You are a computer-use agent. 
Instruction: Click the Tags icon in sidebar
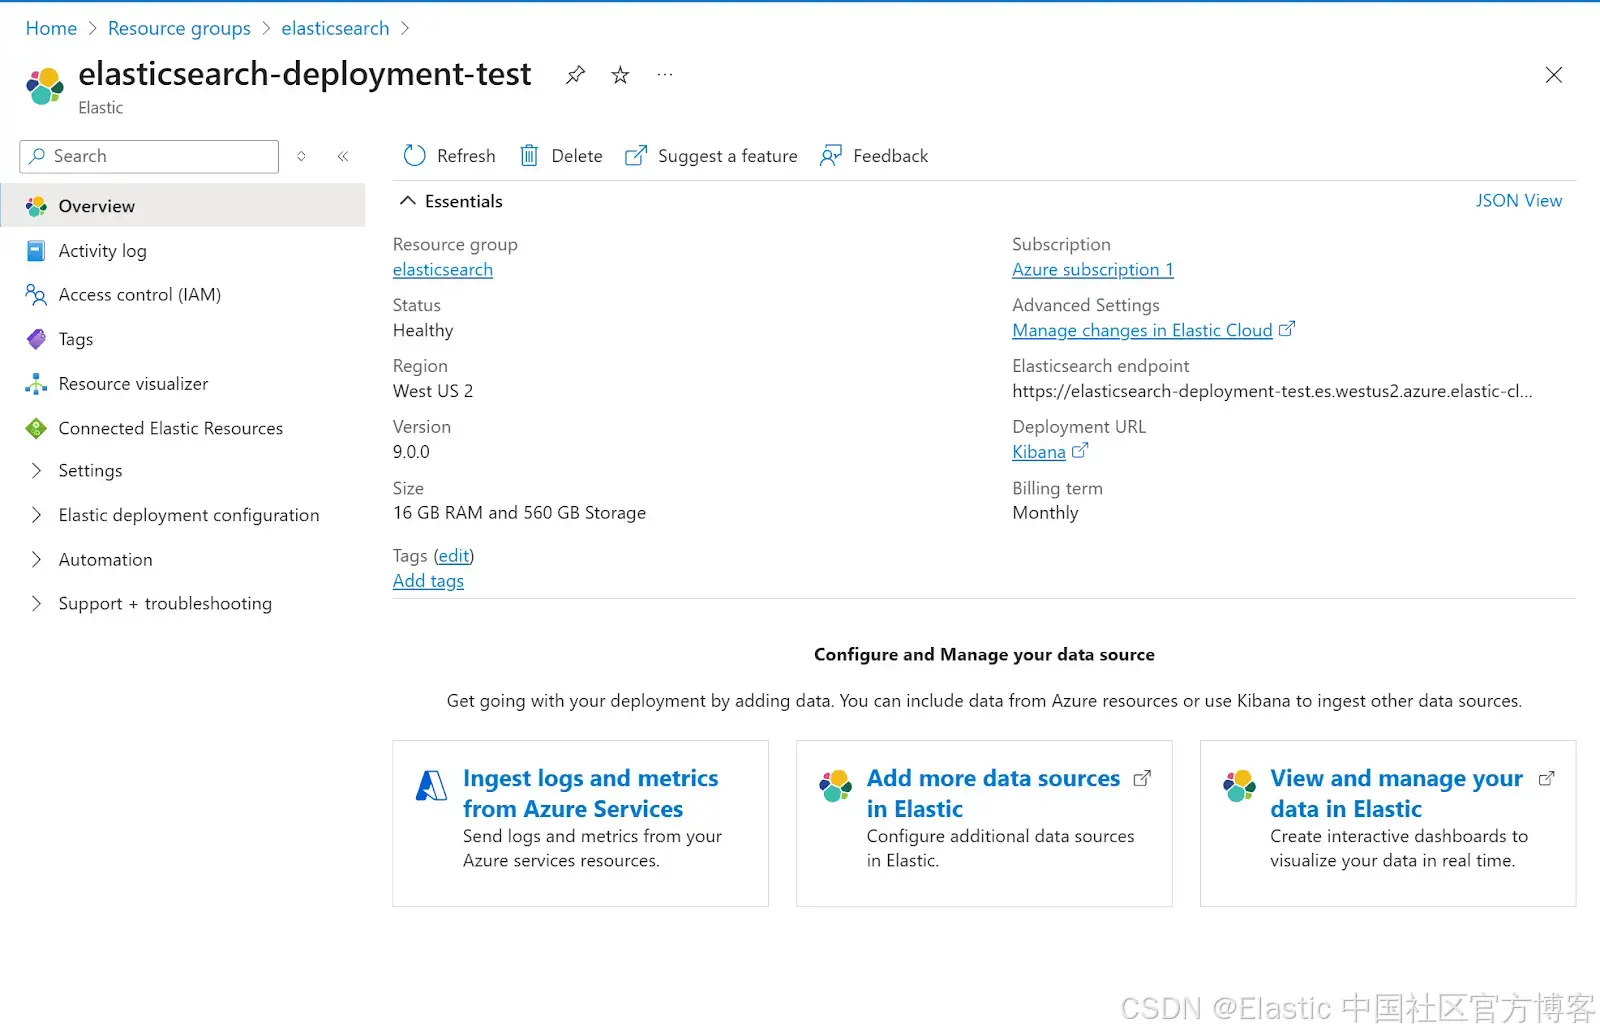point(36,339)
